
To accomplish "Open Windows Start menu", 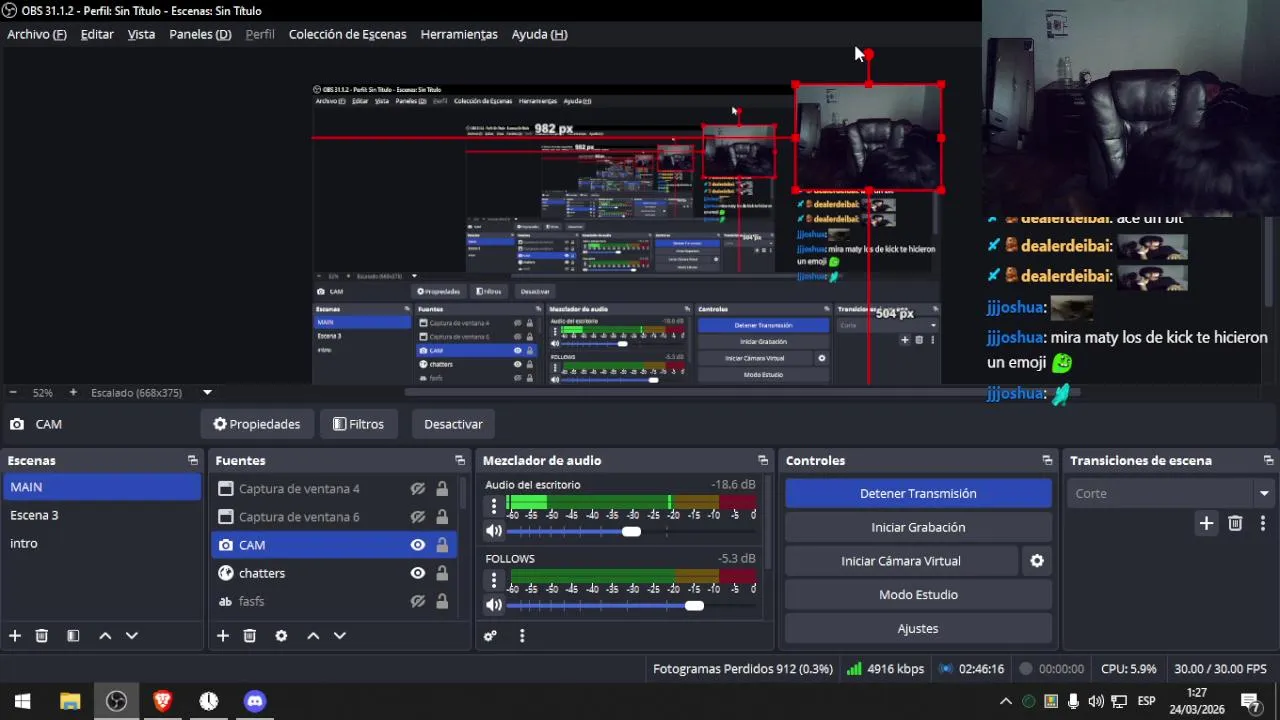I will 23,701.
